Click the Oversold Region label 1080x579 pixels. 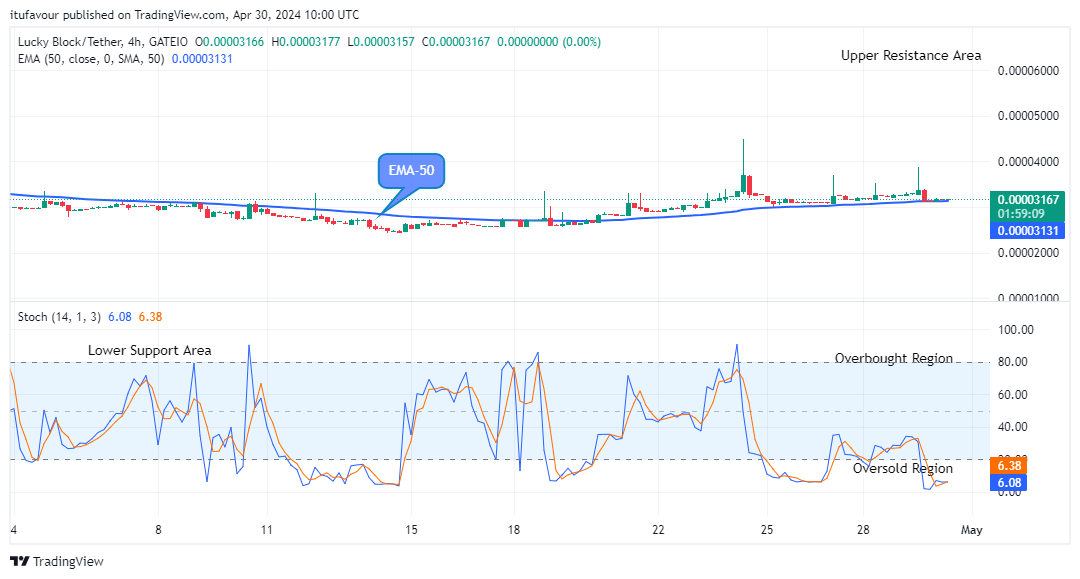(x=902, y=469)
